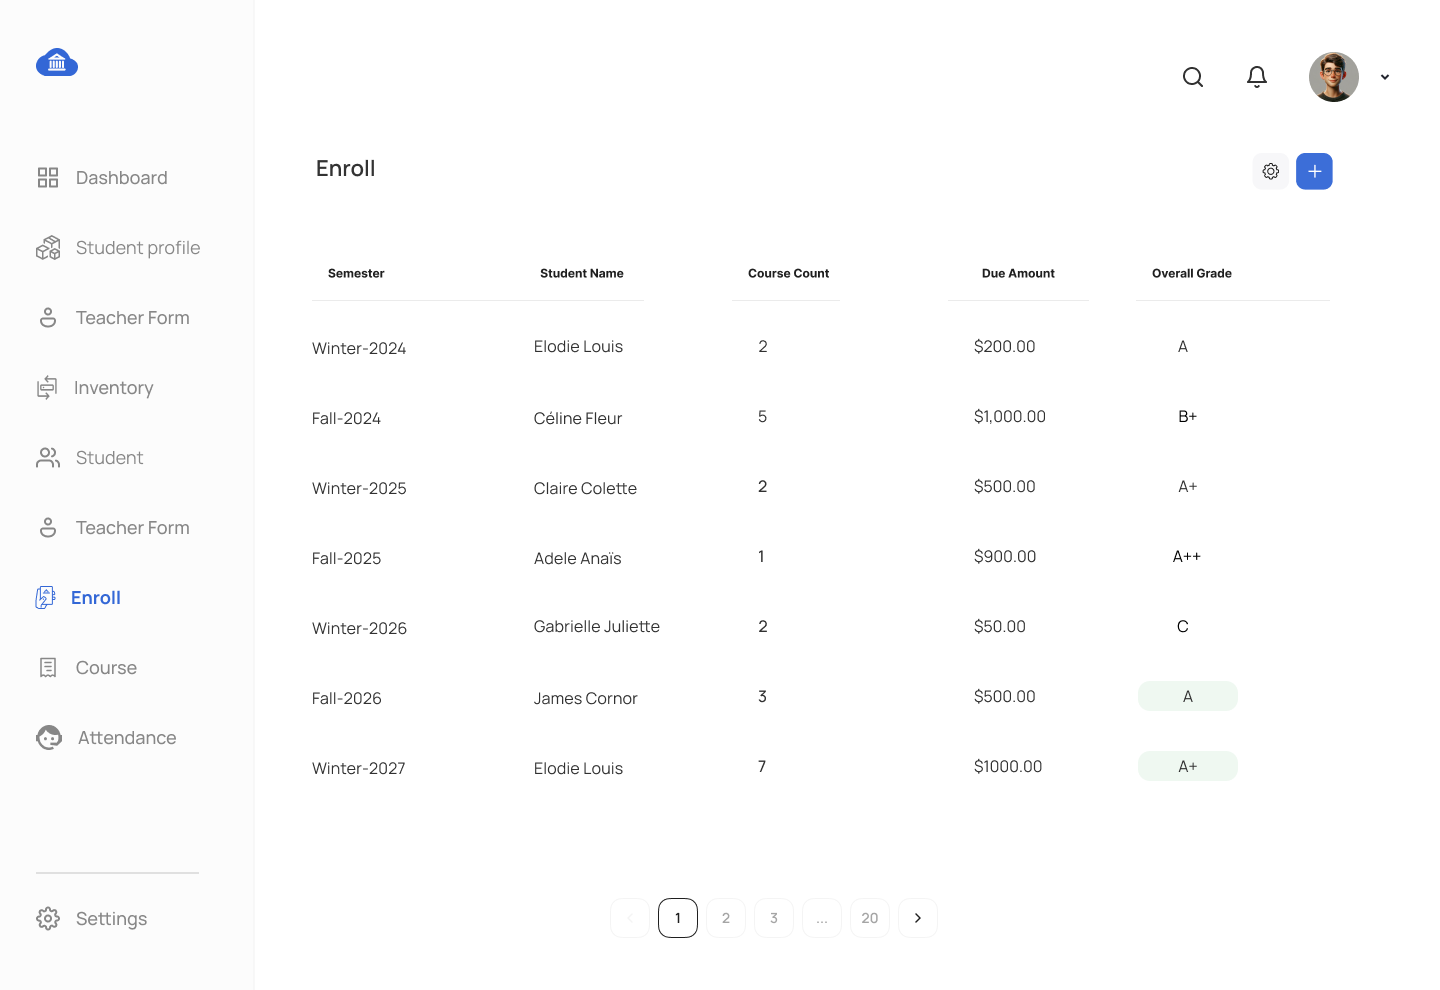The height and width of the screenshot is (990, 1440).
Task: Click the Student profile cubes icon
Action: (x=48, y=248)
